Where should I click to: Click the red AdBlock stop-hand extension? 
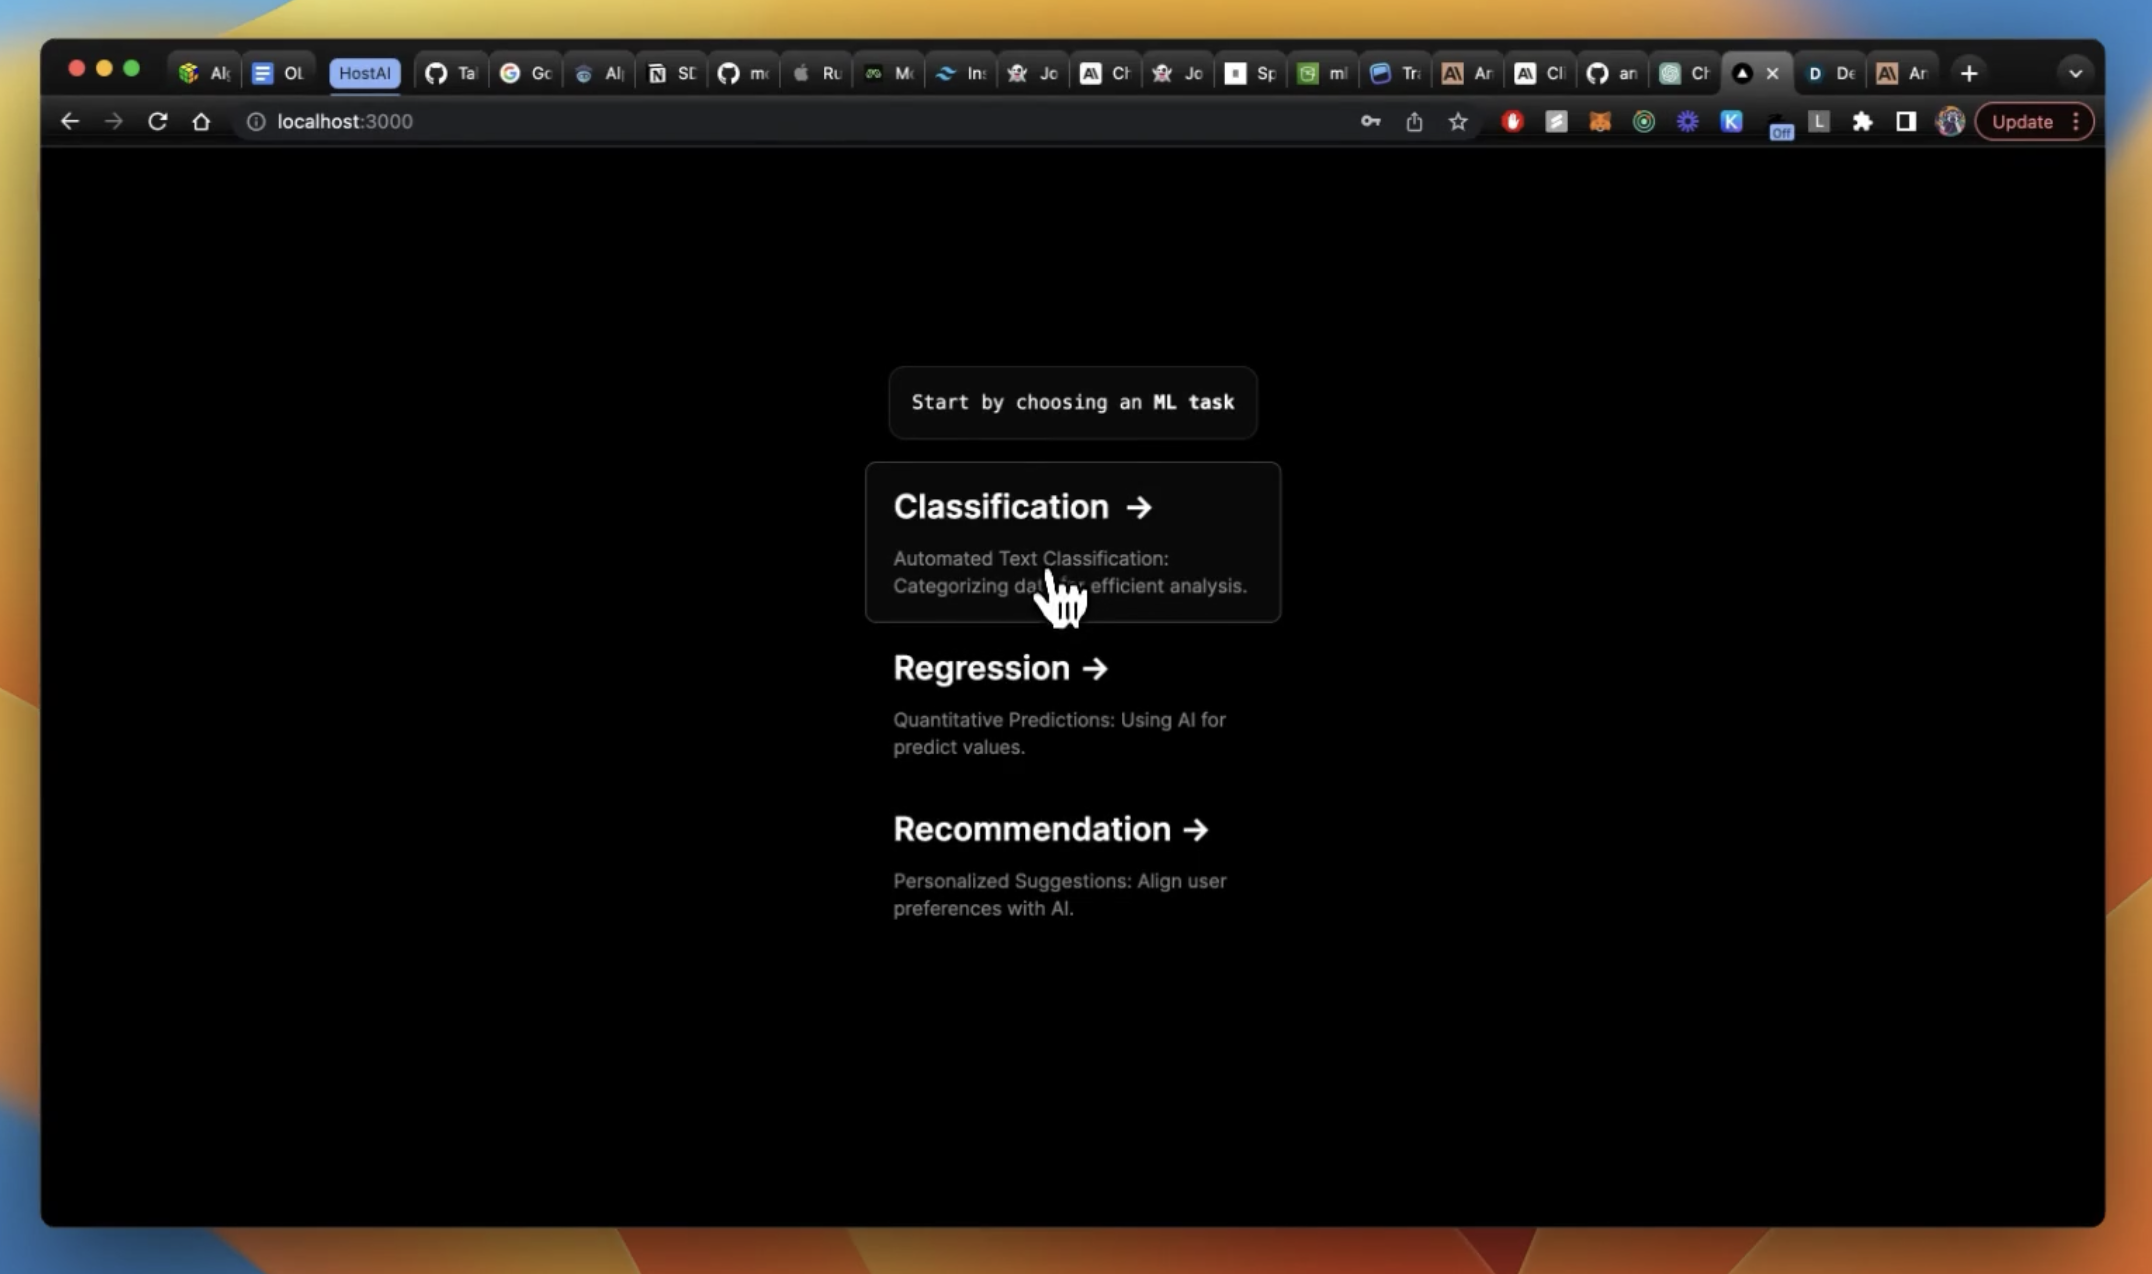point(1512,122)
